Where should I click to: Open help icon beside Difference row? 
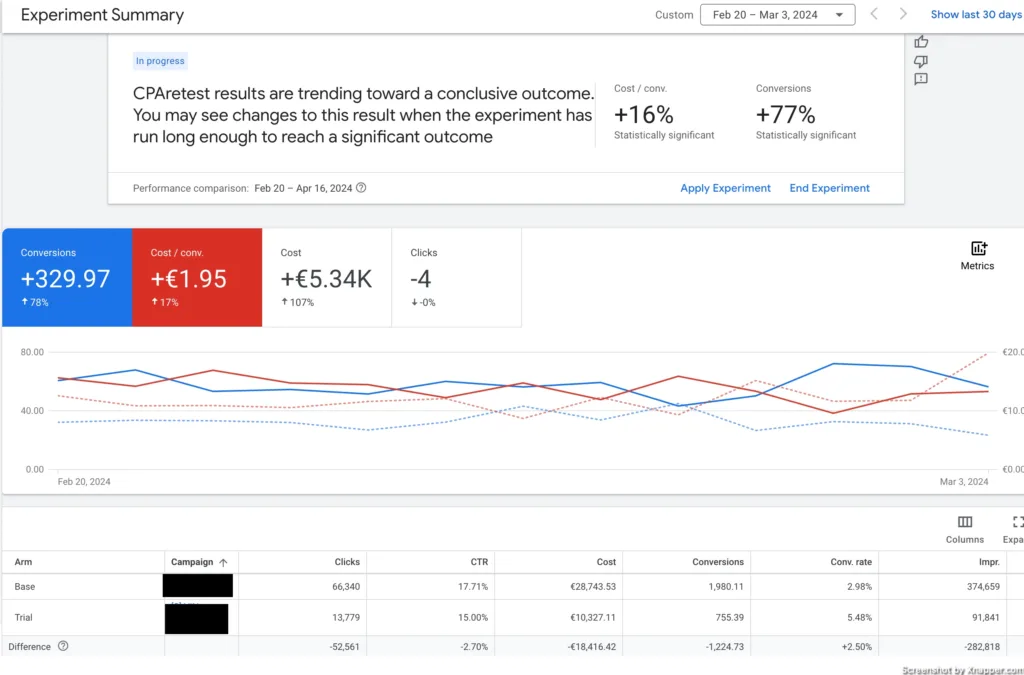[x=63, y=646]
